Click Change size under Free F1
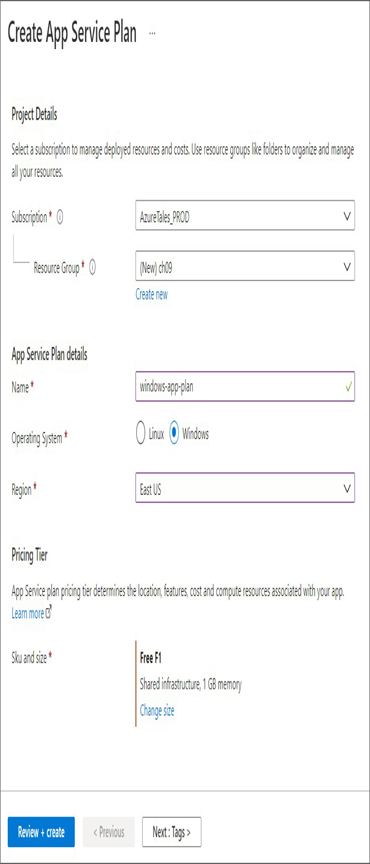The image size is (370, 864). click(157, 710)
